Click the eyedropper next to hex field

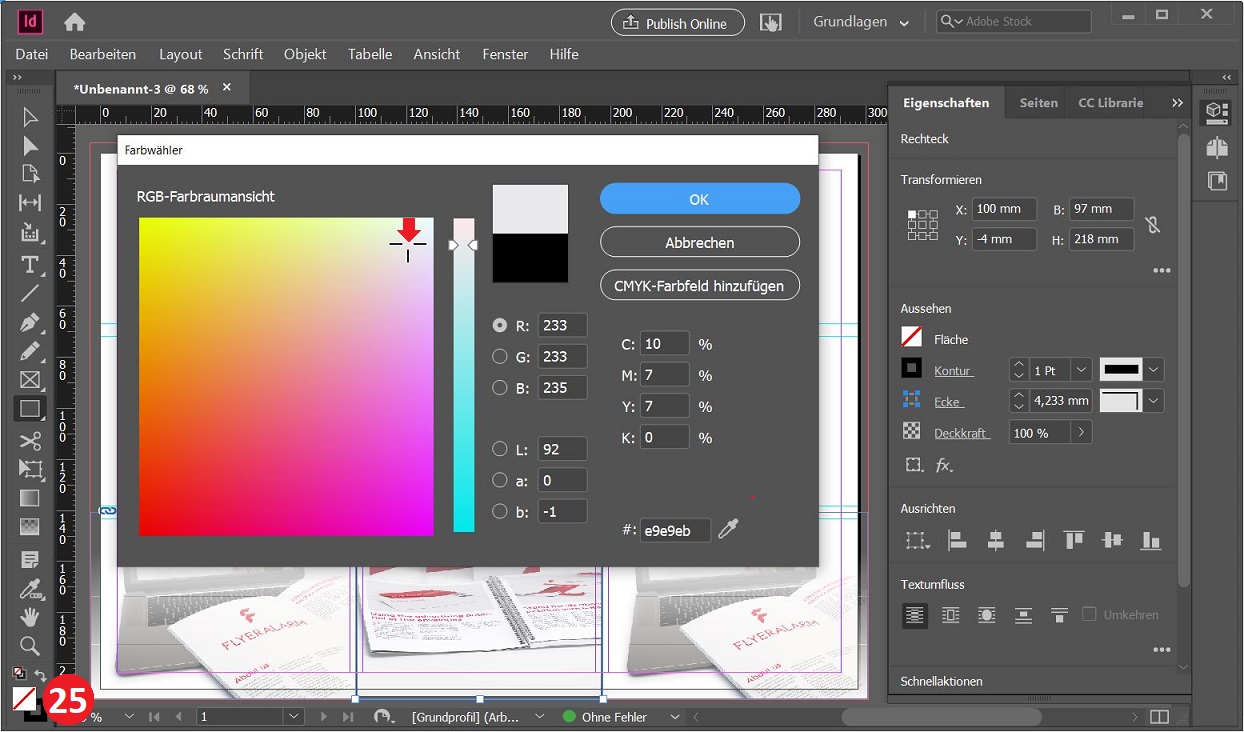click(729, 529)
